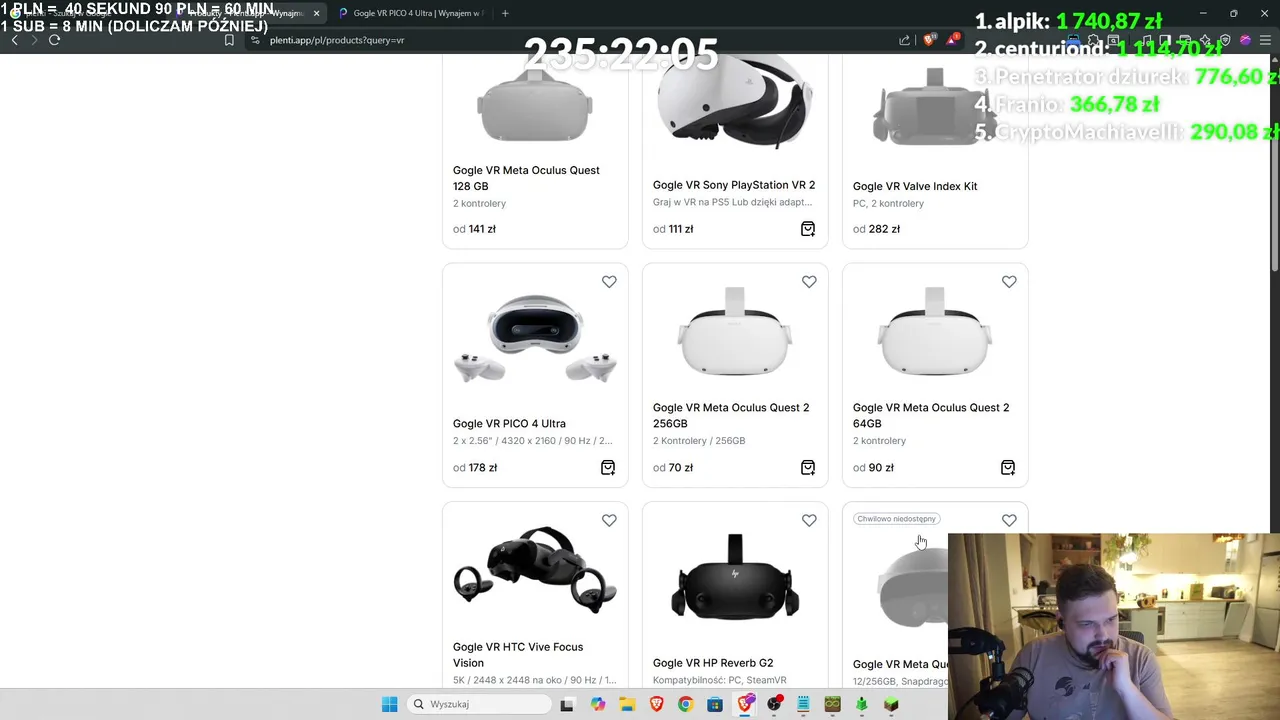Open Brave Rewards triangle icon

pos(953,40)
